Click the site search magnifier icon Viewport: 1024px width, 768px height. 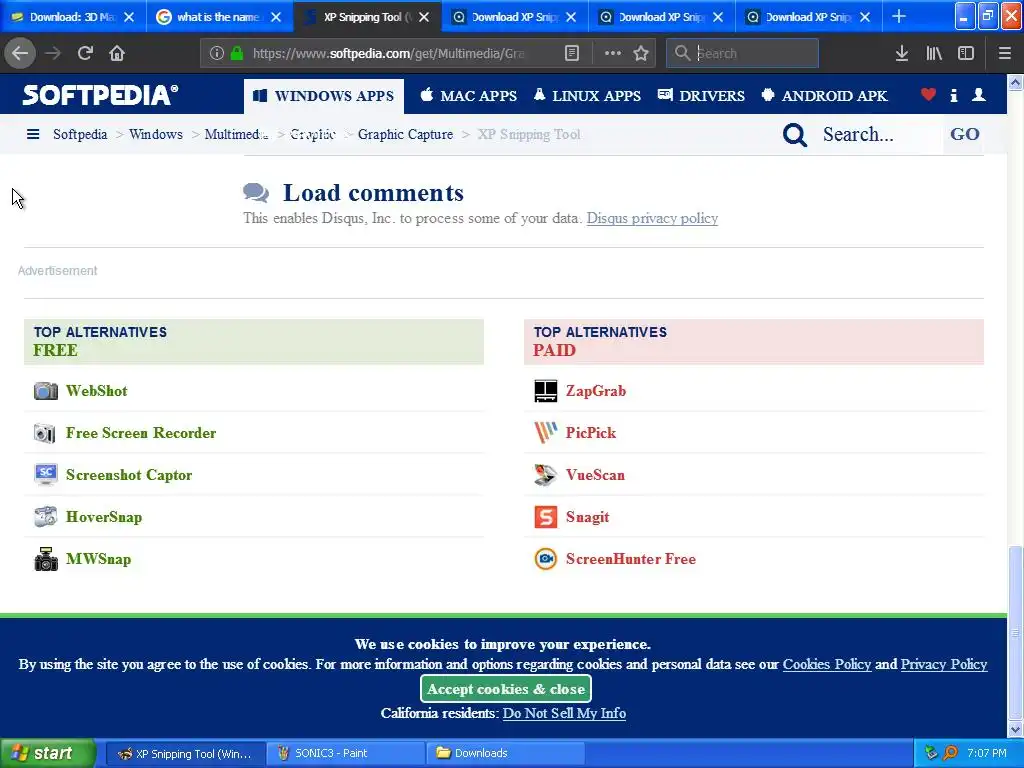coord(795,135)
